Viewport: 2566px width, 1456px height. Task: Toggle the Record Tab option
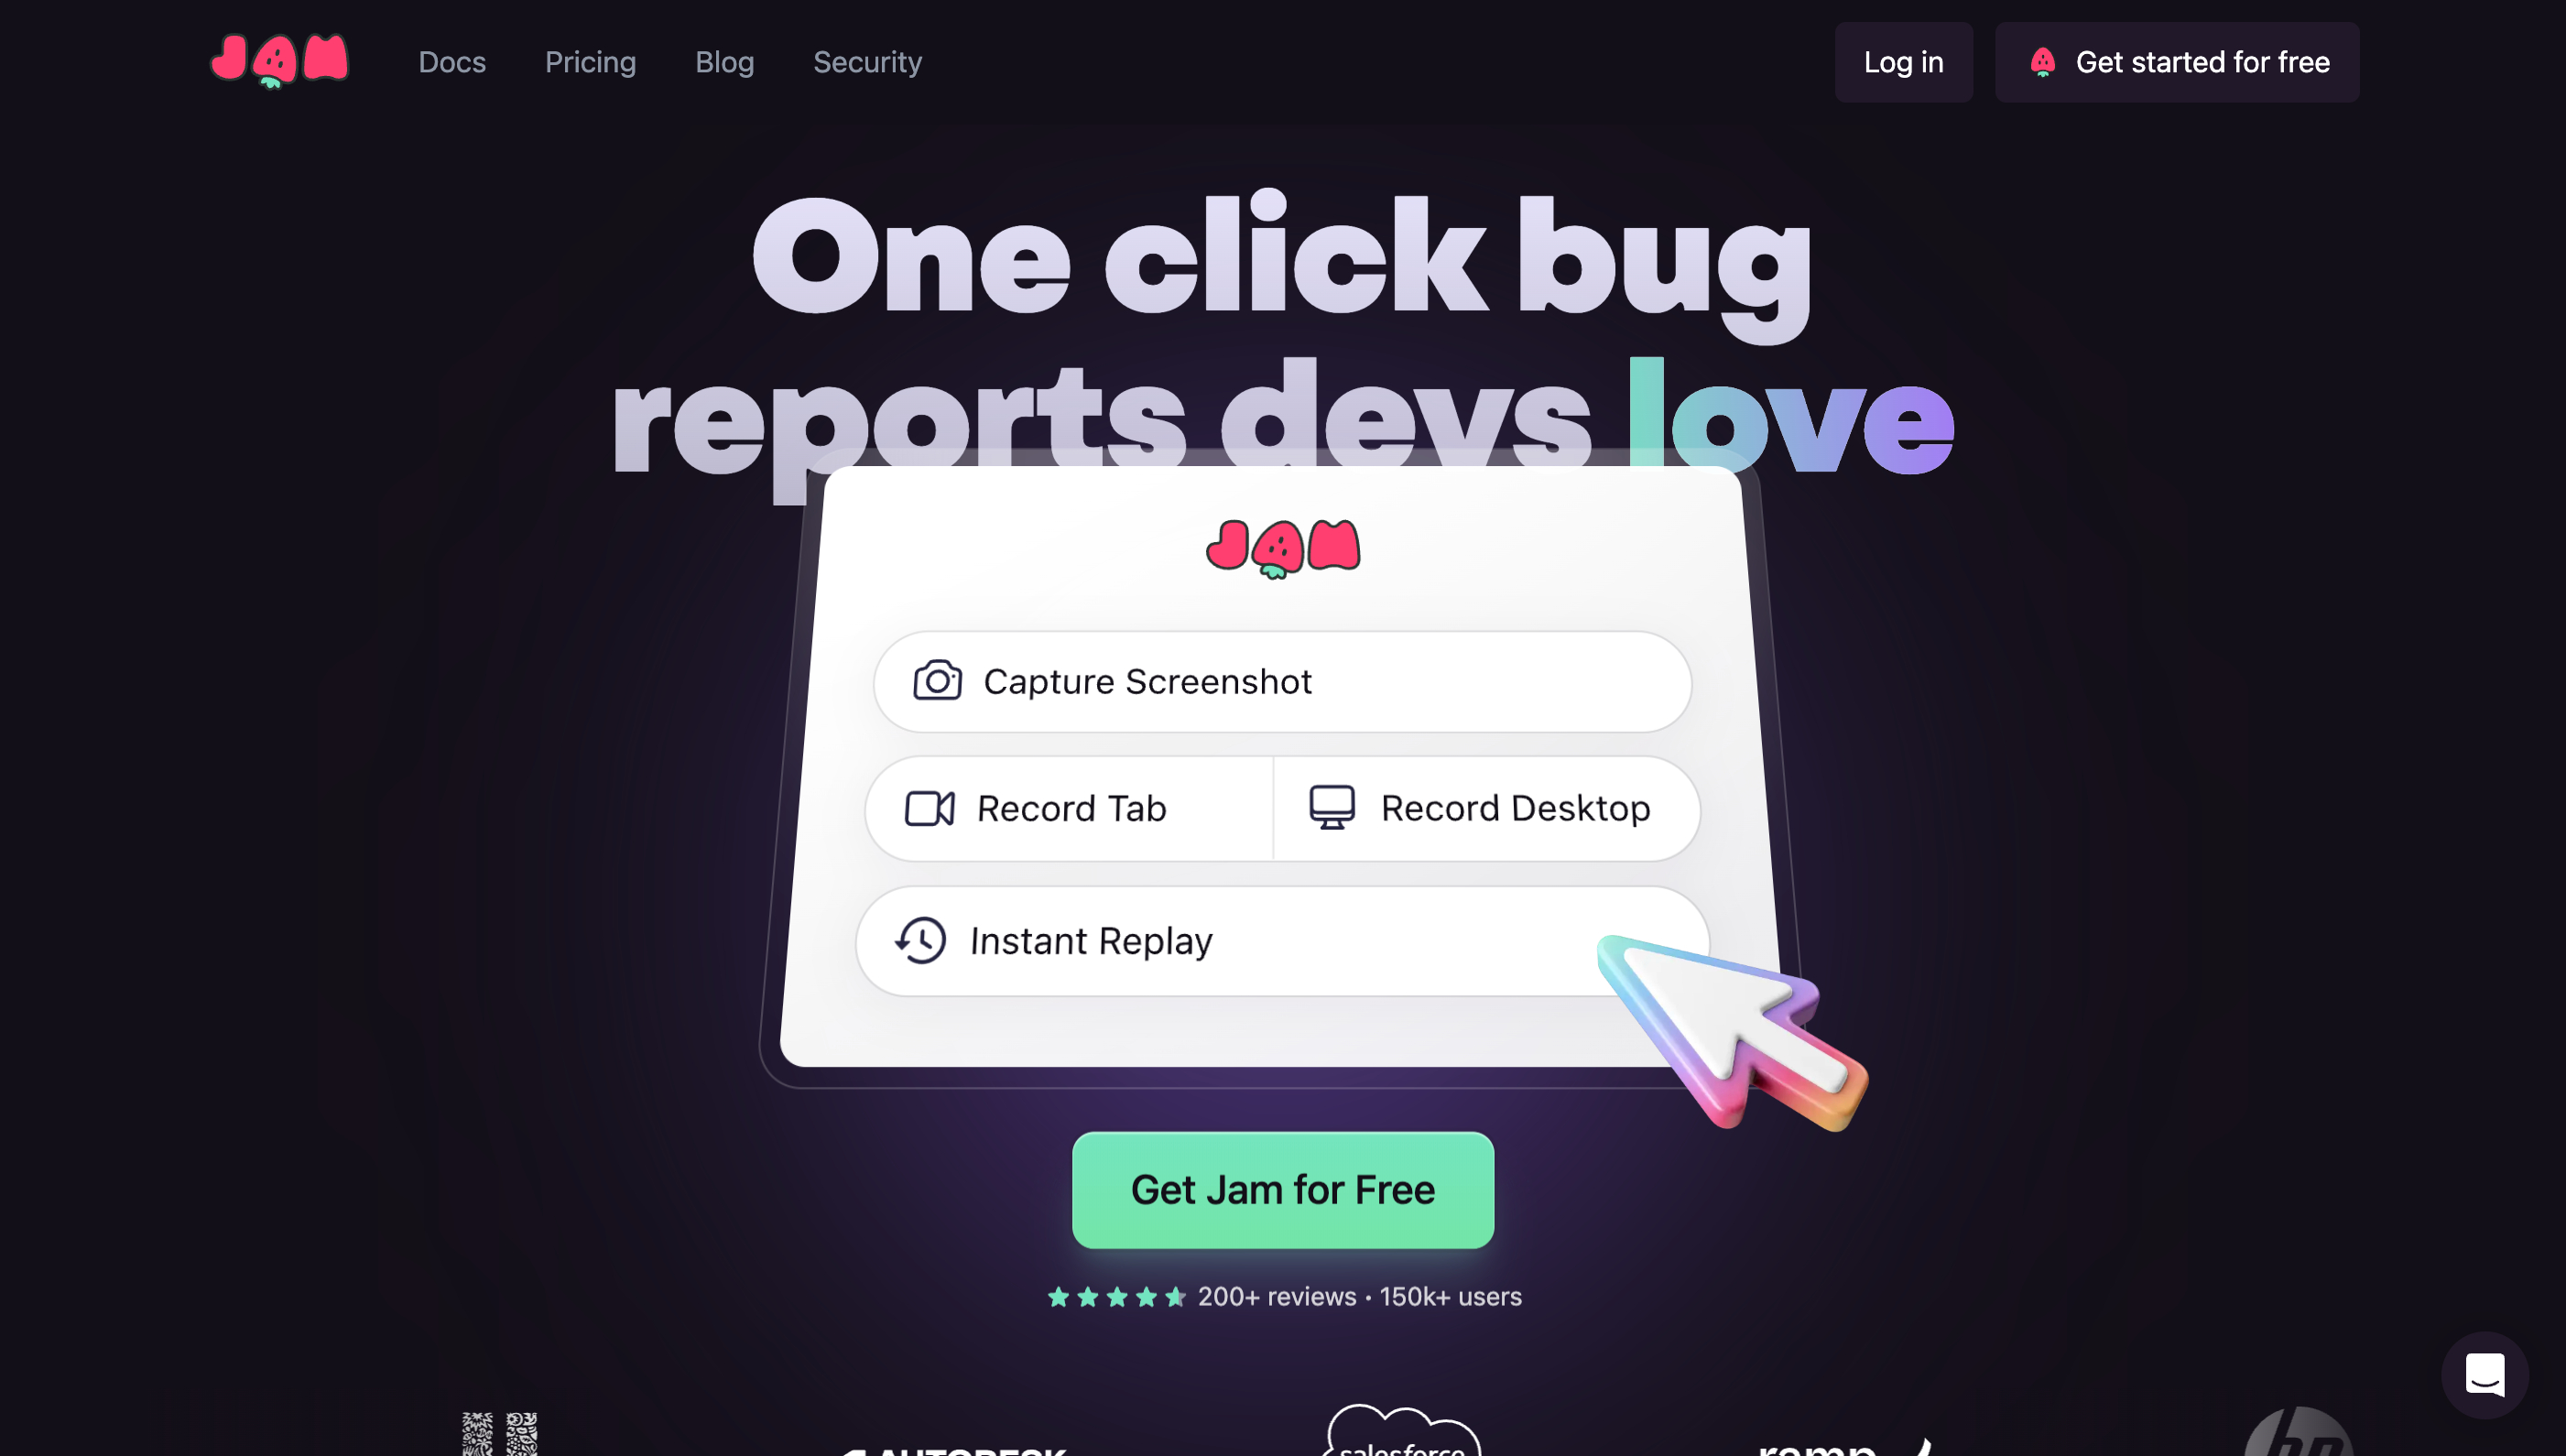(x=1066, y=809)
